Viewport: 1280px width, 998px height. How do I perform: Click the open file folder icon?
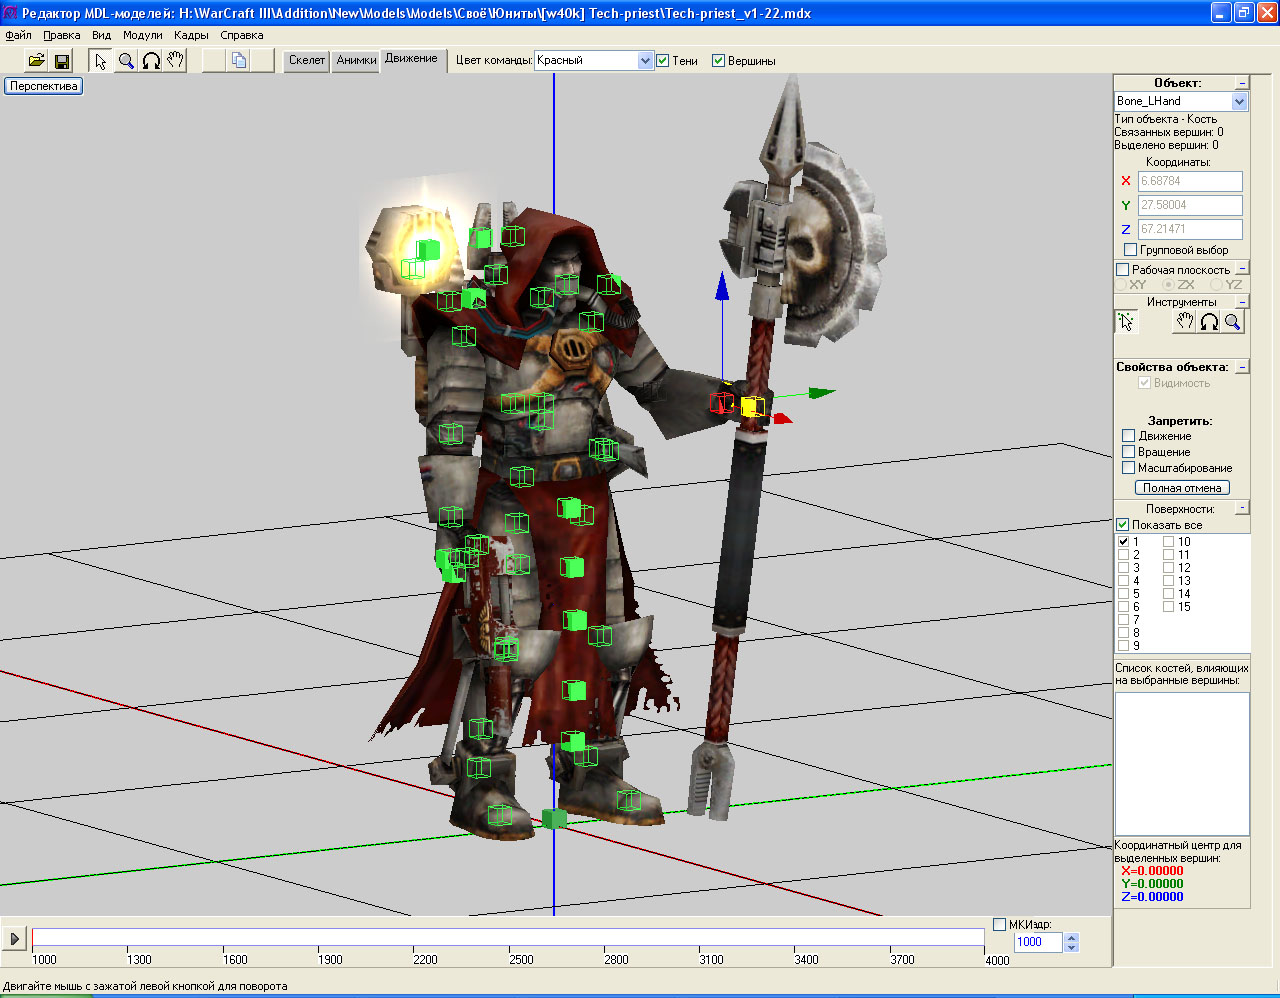tap(36, 61)
